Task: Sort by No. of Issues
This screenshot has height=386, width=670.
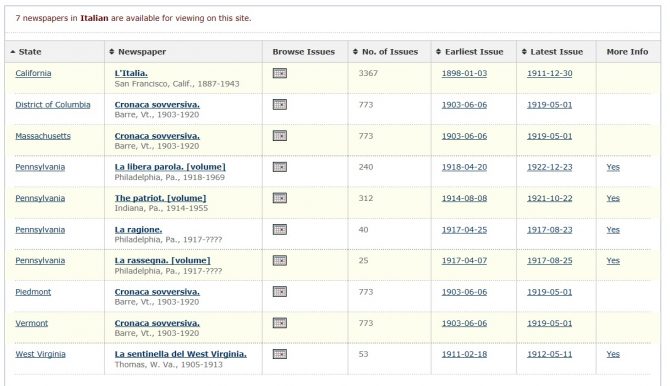Action: point(385,52)
